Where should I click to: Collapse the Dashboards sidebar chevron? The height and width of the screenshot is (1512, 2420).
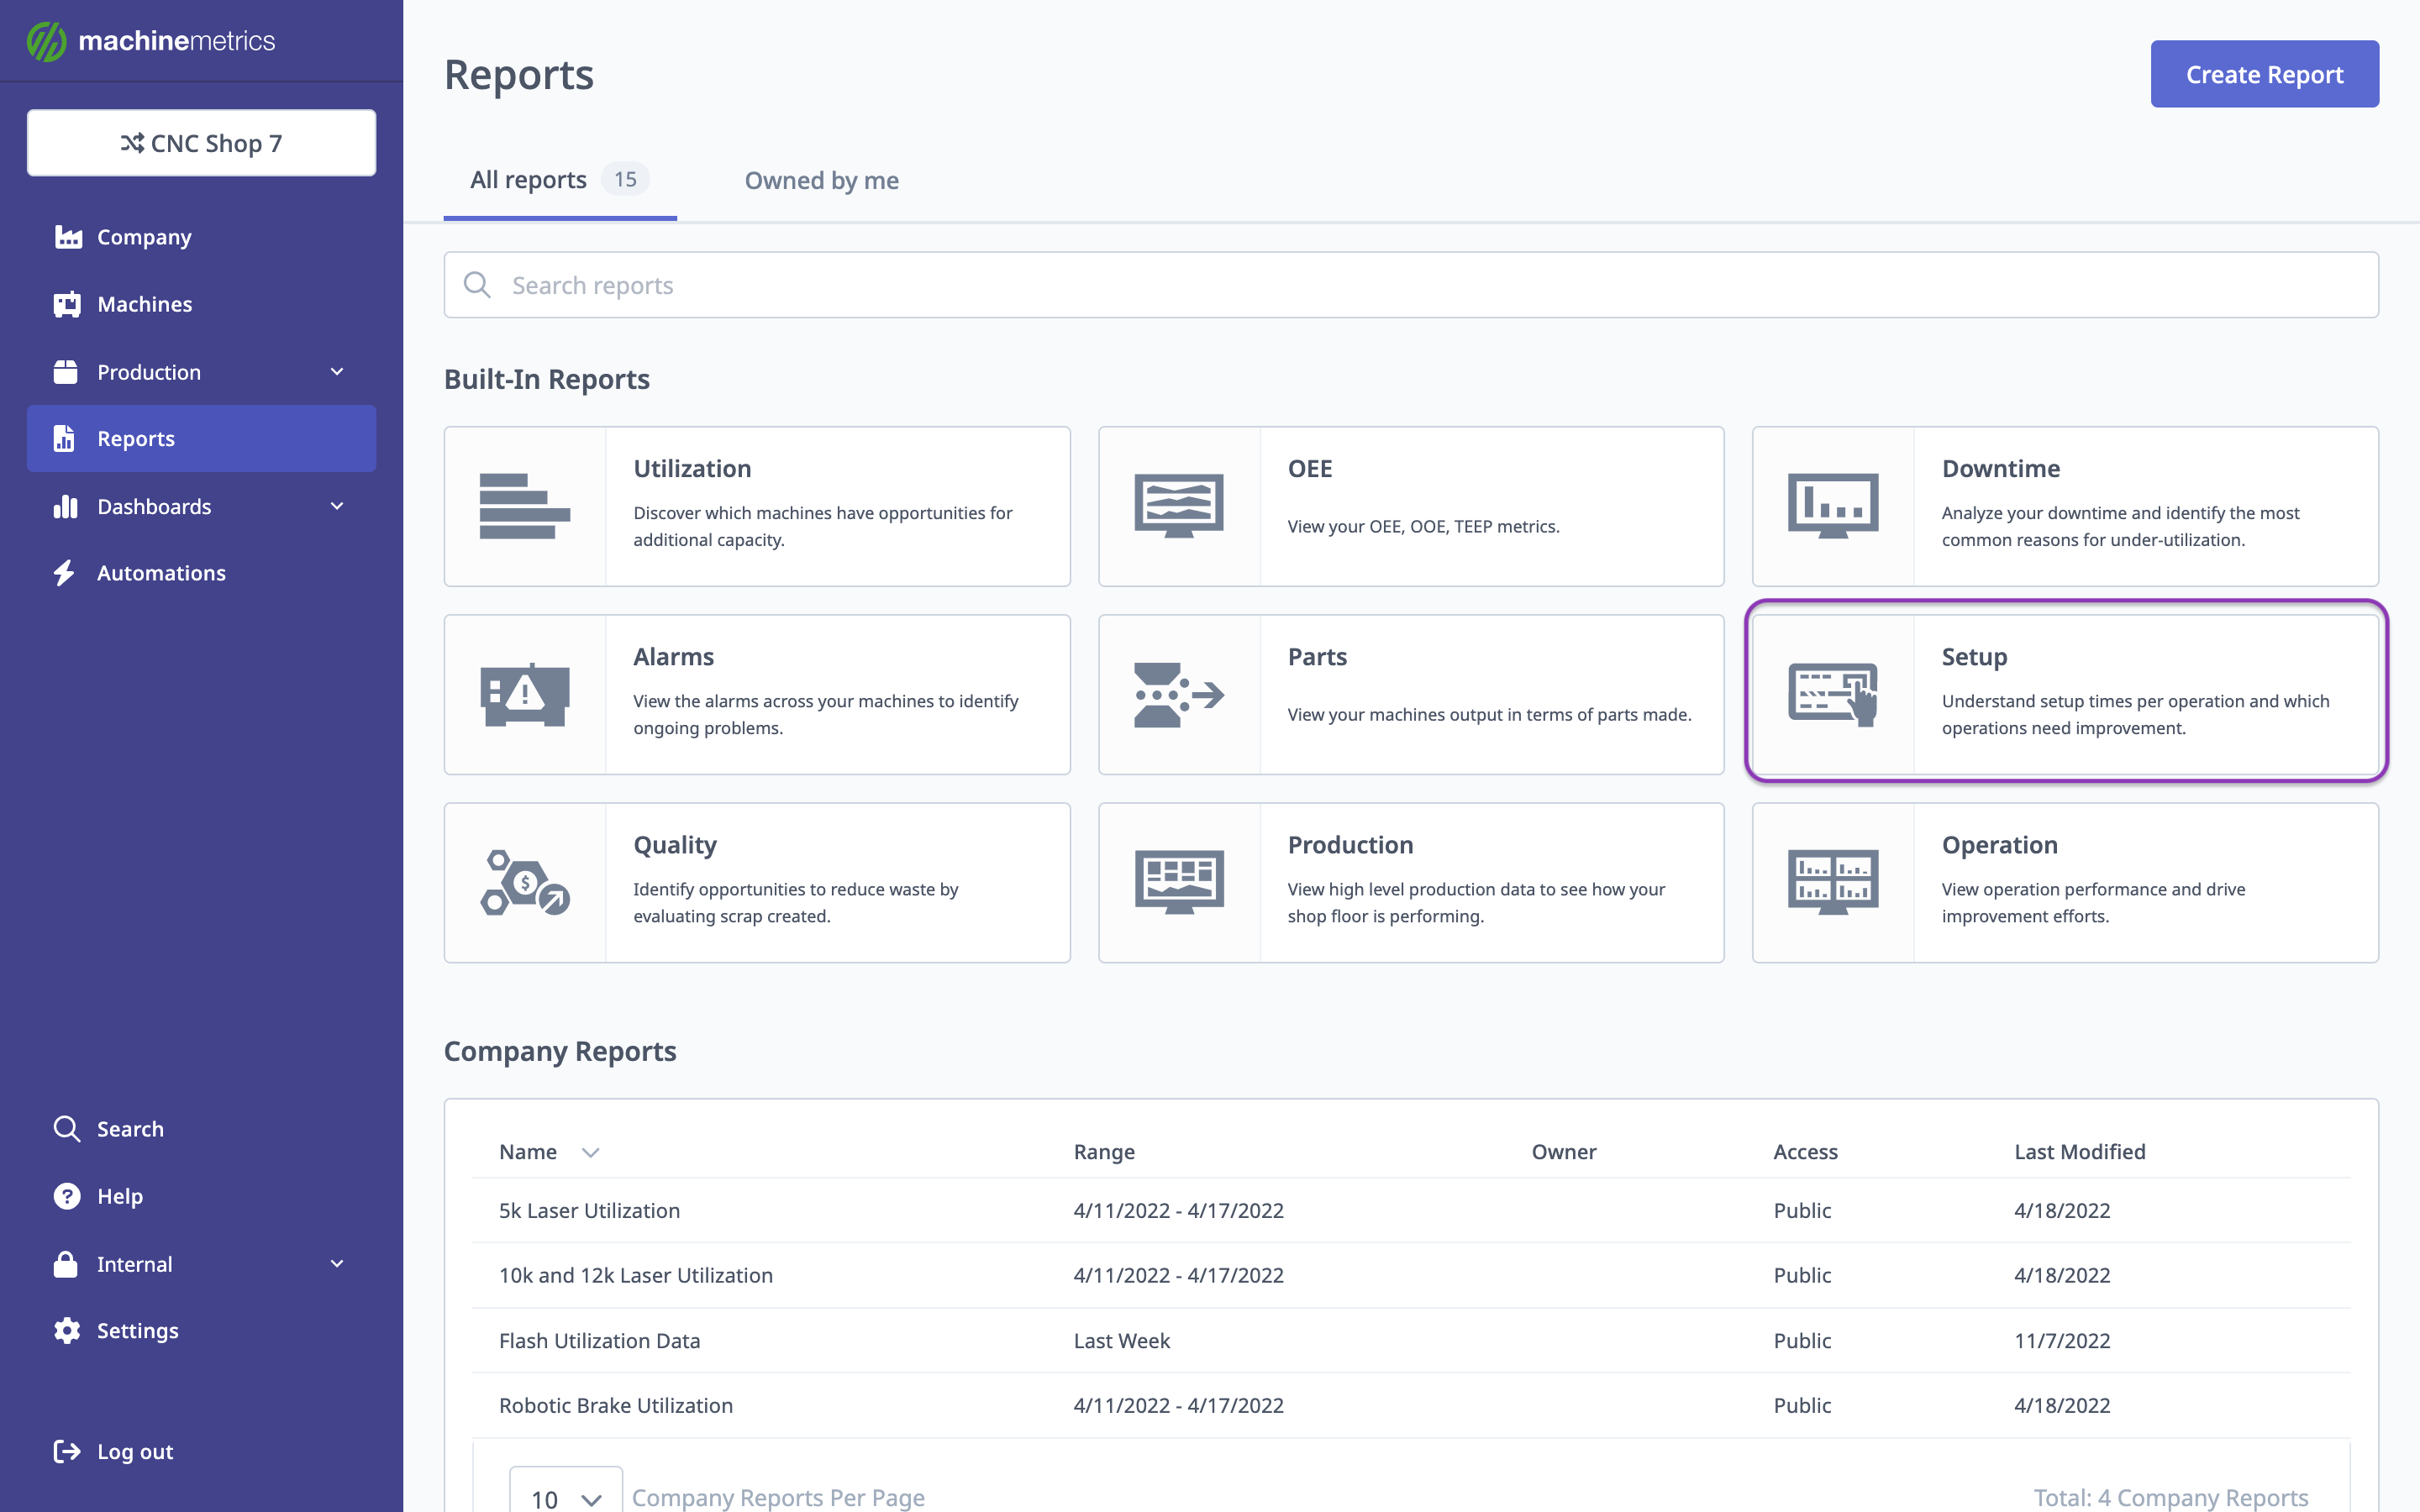point(337,506)
